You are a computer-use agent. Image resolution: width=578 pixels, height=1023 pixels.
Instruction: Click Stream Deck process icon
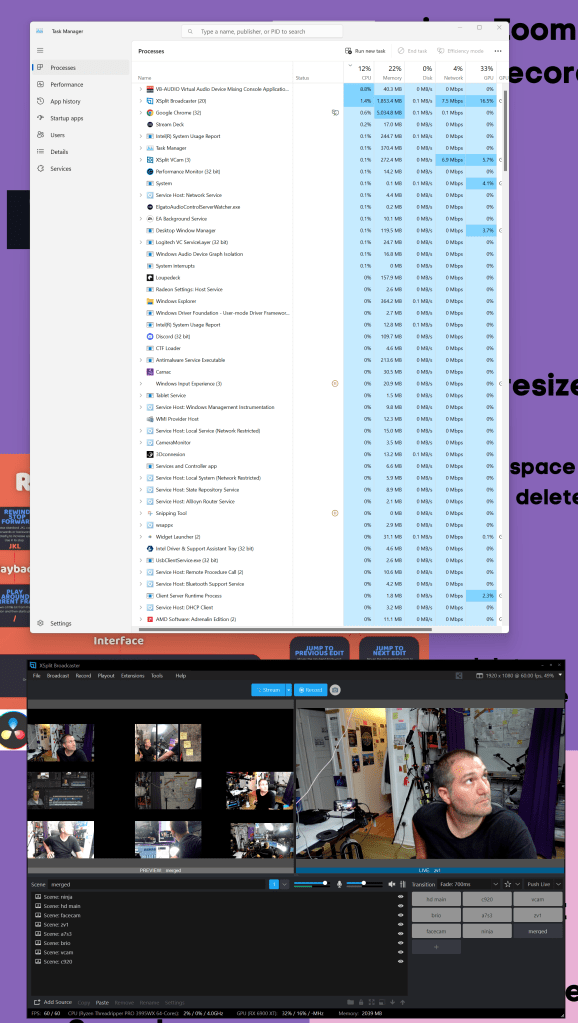pos(149,125)
